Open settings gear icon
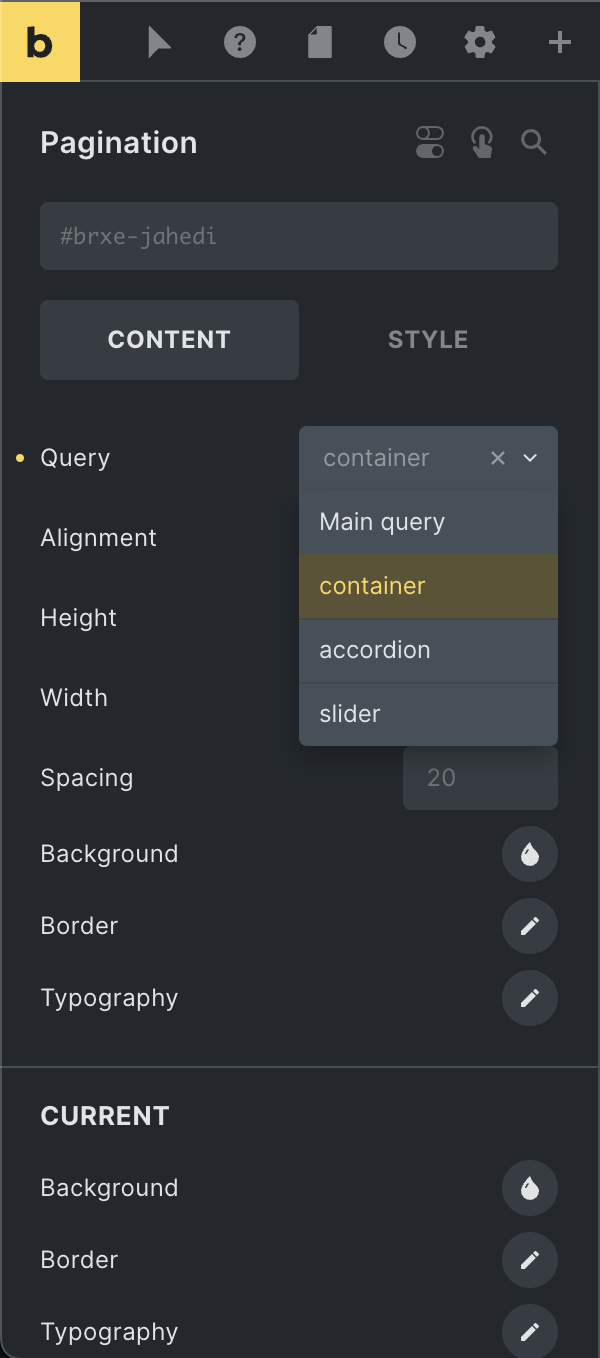This screenshot has height=1358, width=600. point(480,42)
